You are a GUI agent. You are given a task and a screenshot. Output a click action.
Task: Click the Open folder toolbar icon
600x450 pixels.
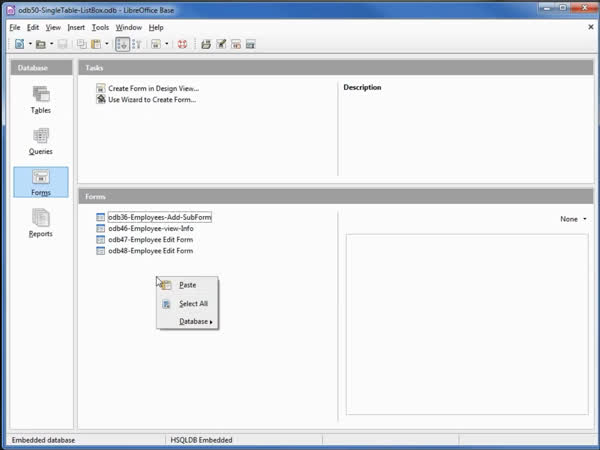tap(41, 44)
